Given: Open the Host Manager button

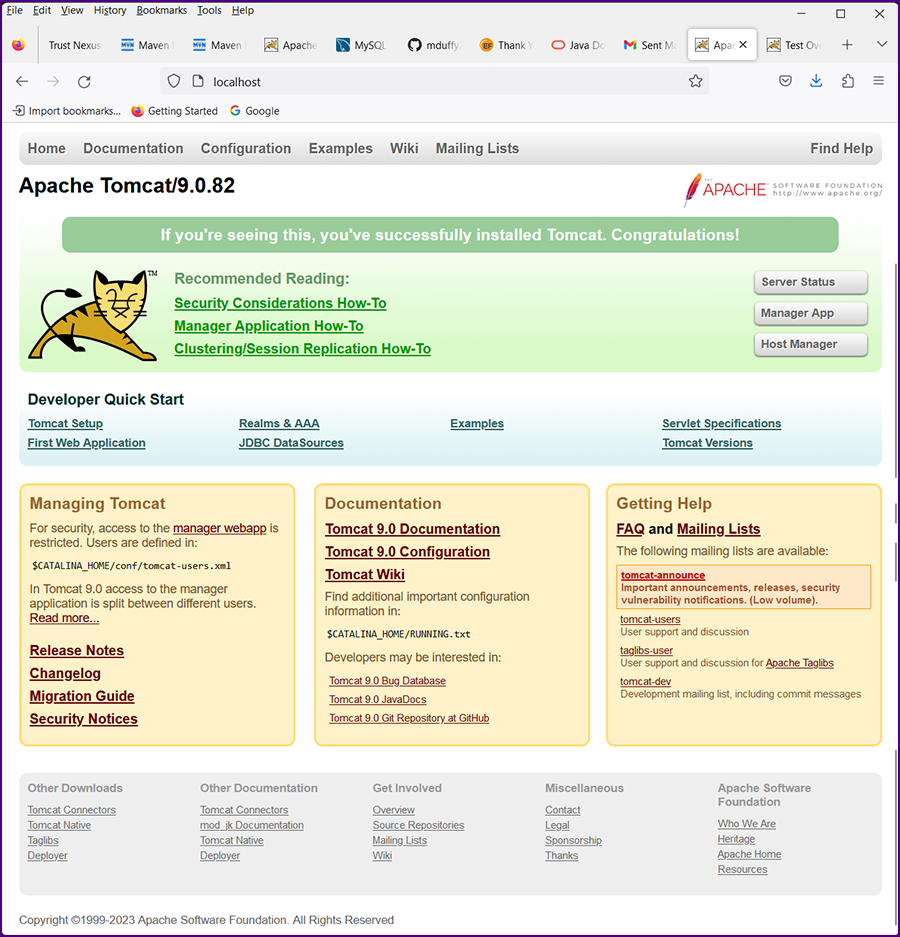Looking at the screenshot, I should [810, 344].
